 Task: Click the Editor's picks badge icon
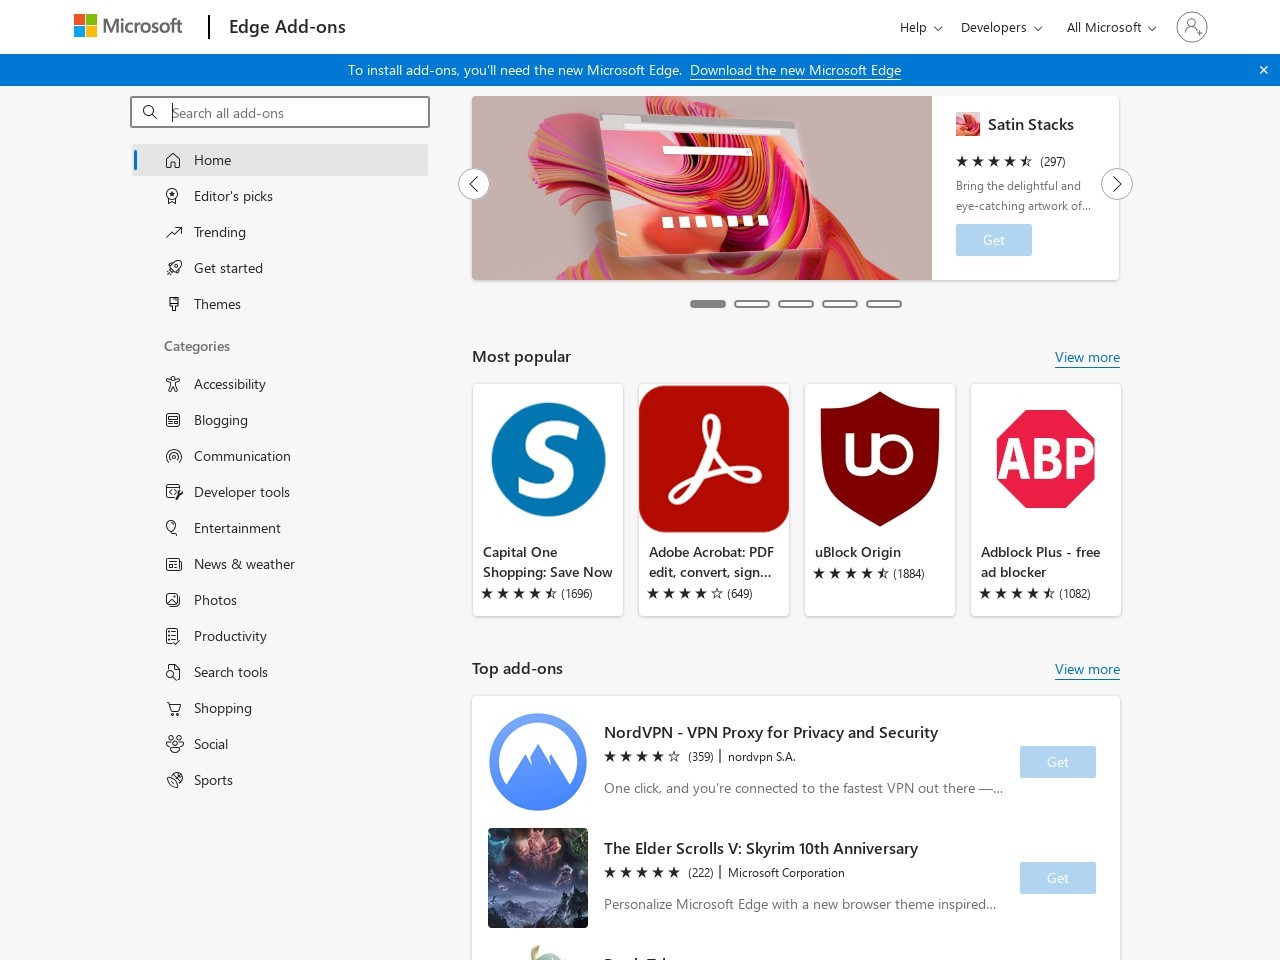tap(173, 196)
